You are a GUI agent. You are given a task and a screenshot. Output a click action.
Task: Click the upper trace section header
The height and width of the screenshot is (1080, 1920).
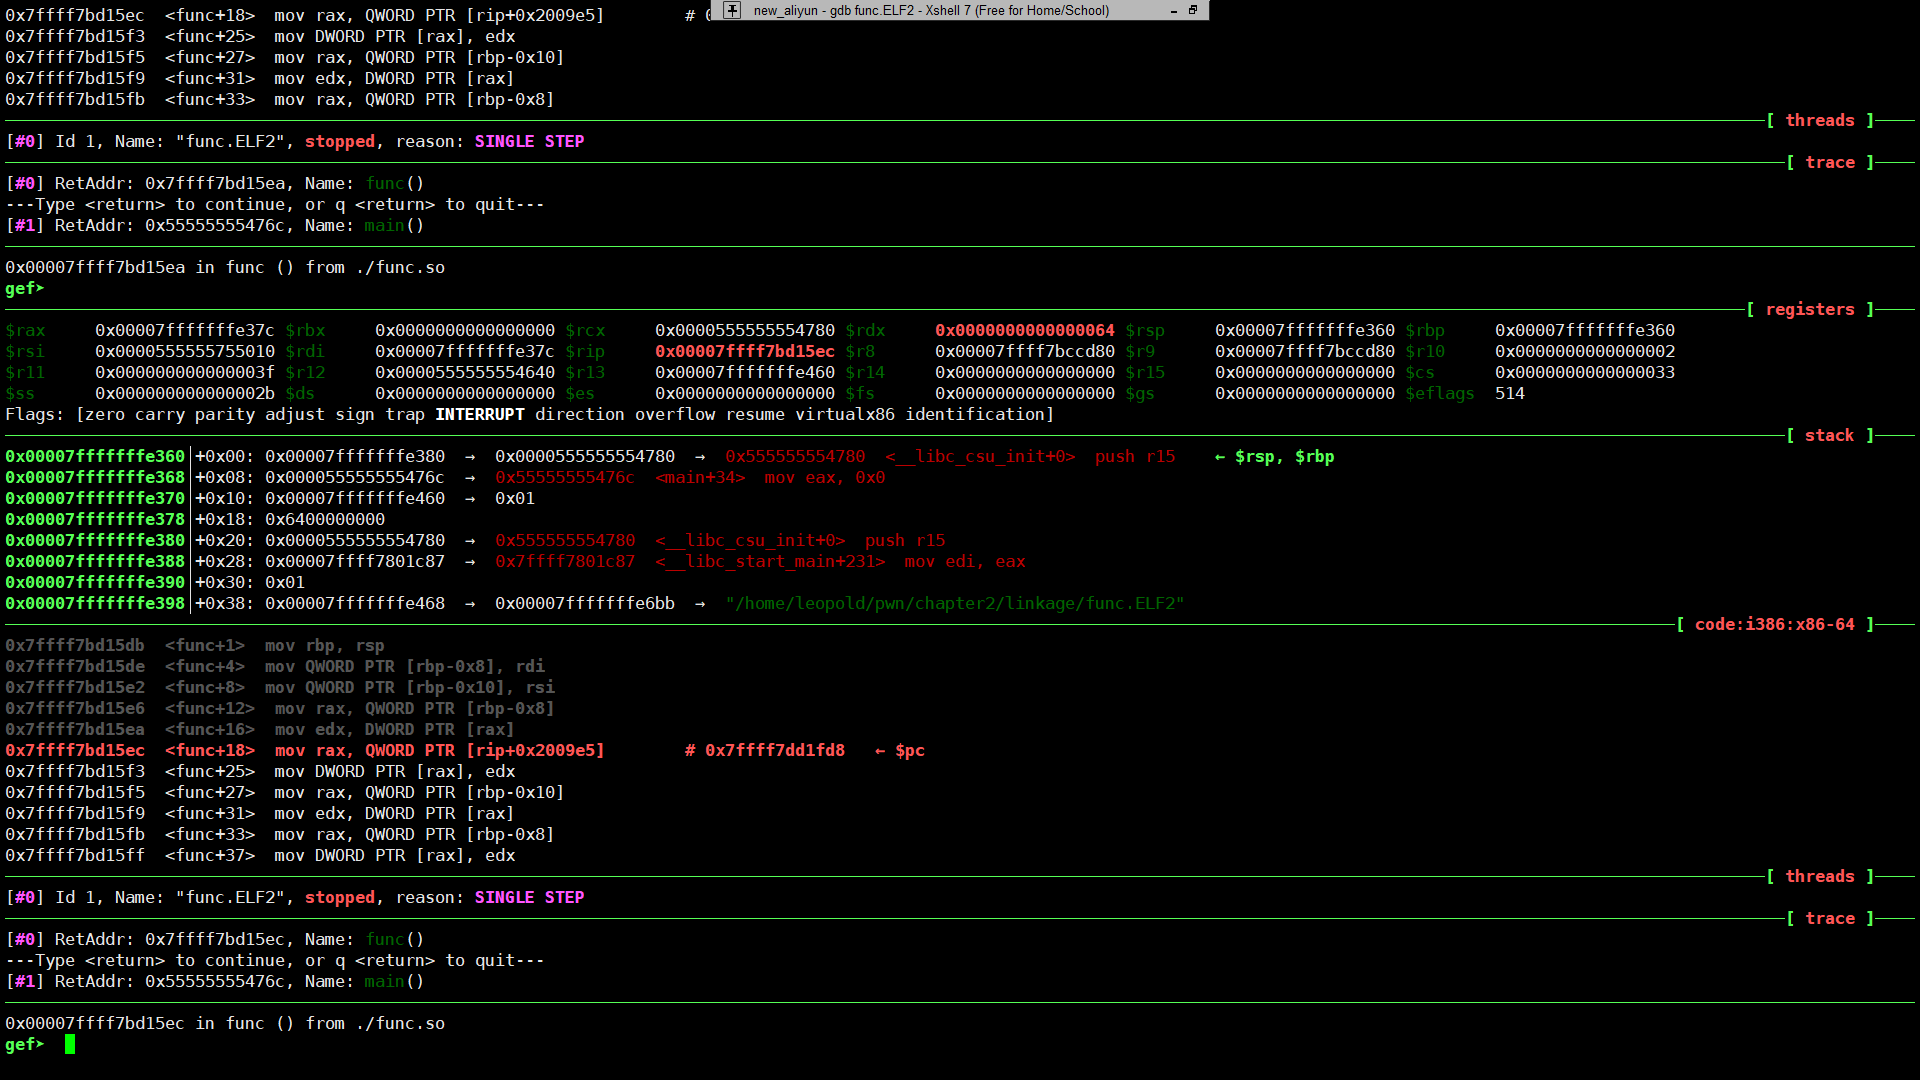1830,162
